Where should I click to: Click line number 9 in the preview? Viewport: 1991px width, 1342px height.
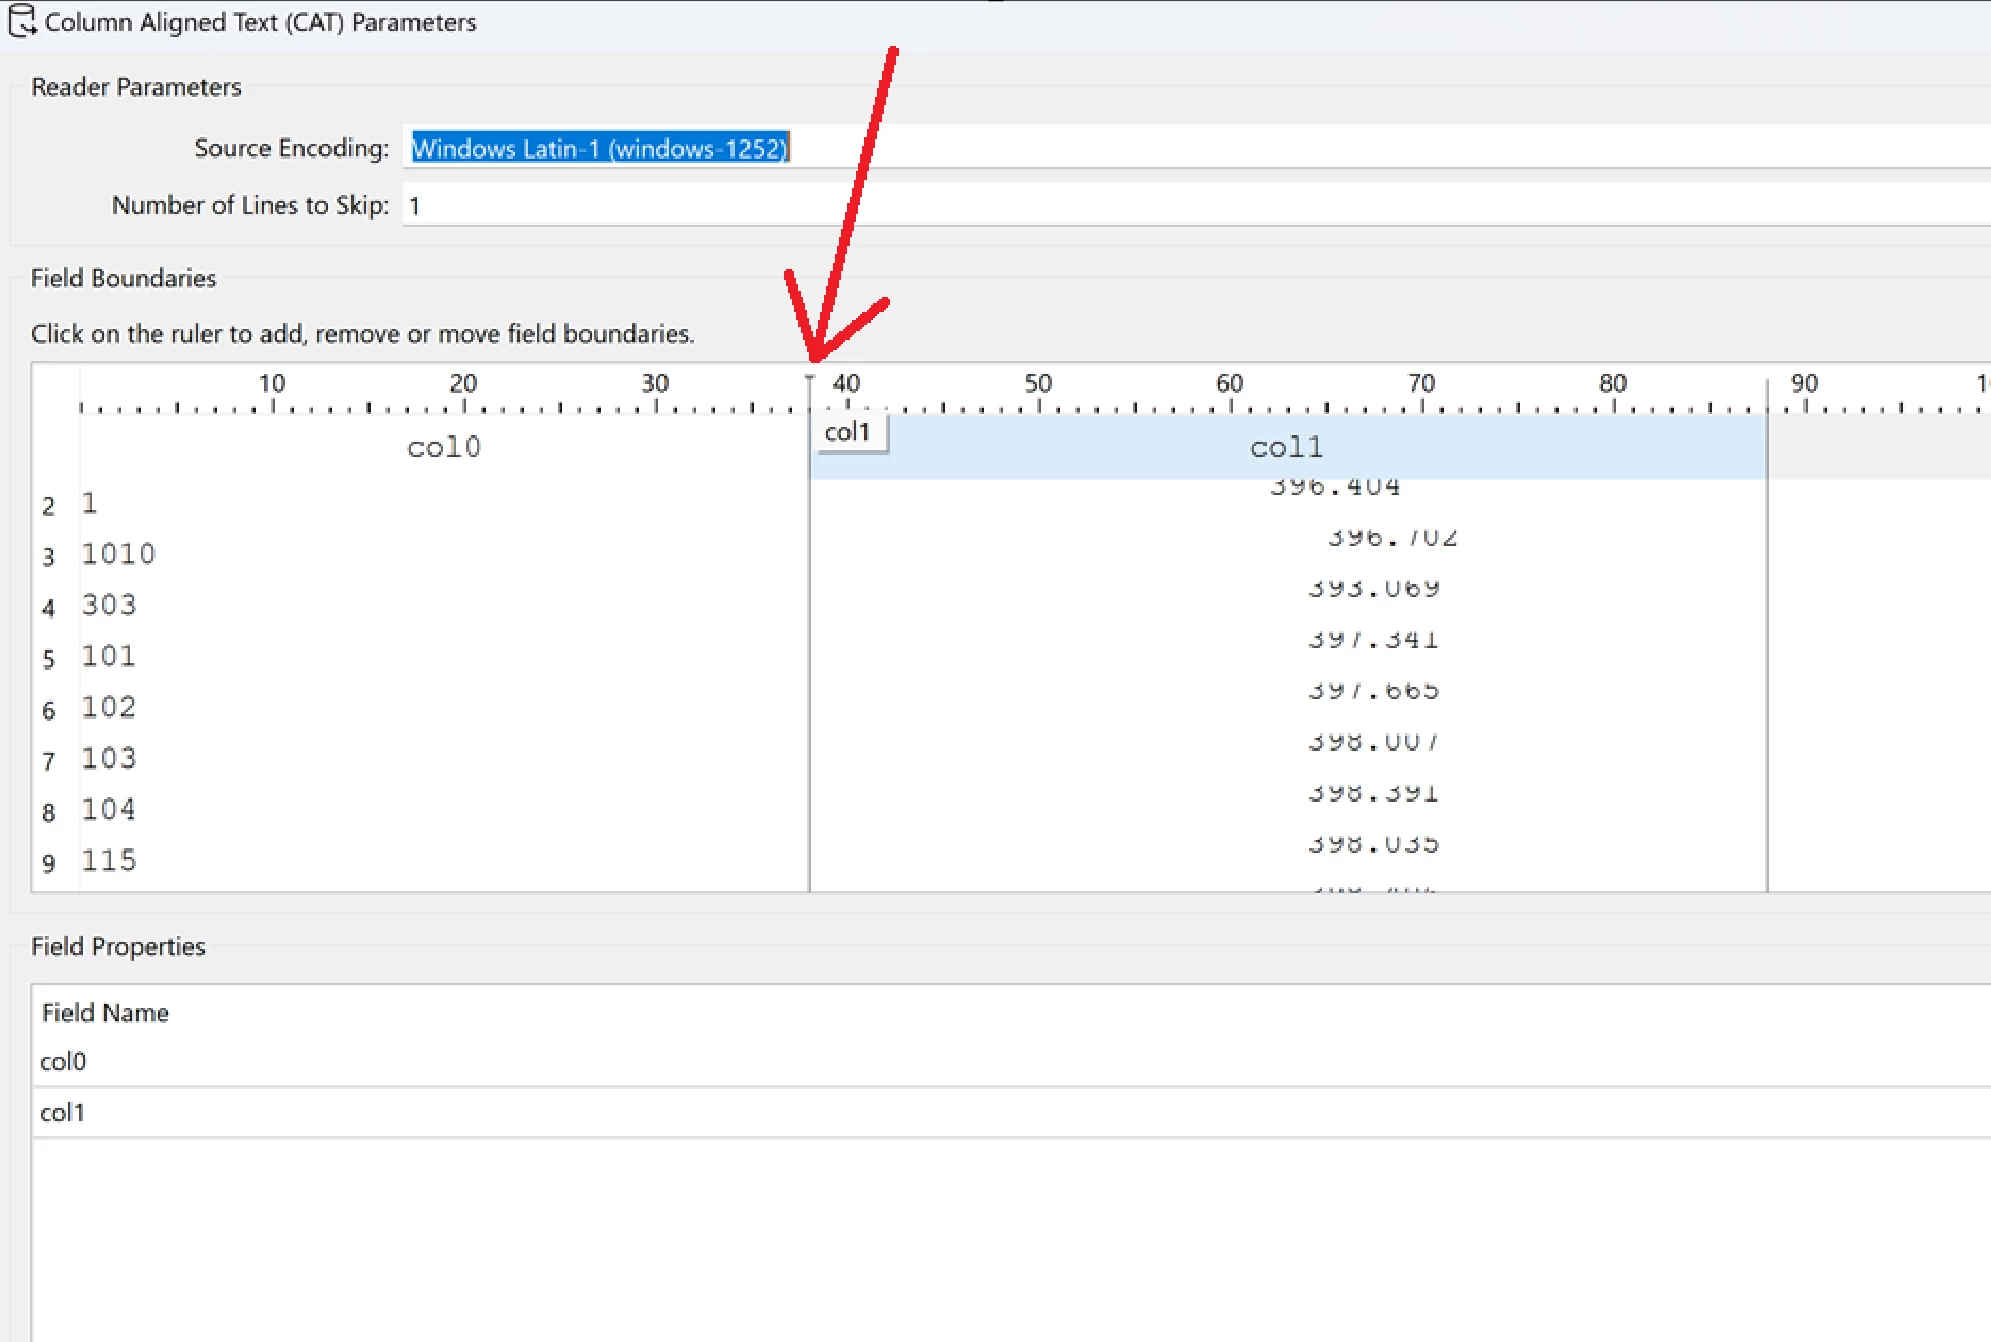(49, 863)
